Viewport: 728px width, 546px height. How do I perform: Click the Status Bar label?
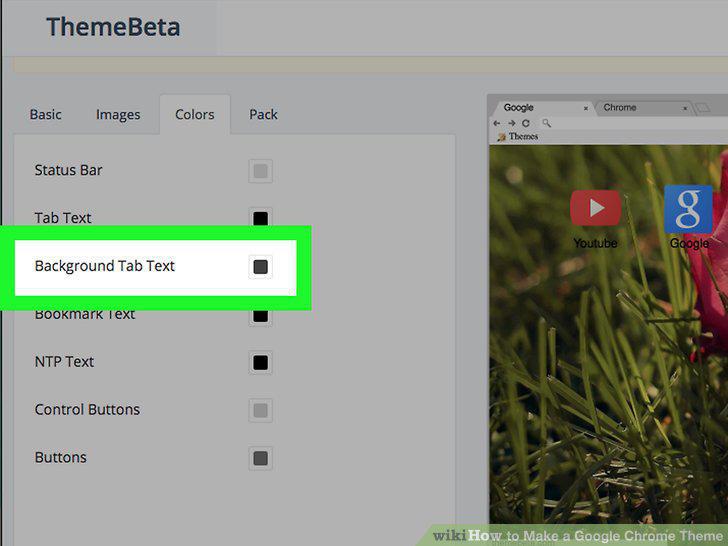coord(68,170)
